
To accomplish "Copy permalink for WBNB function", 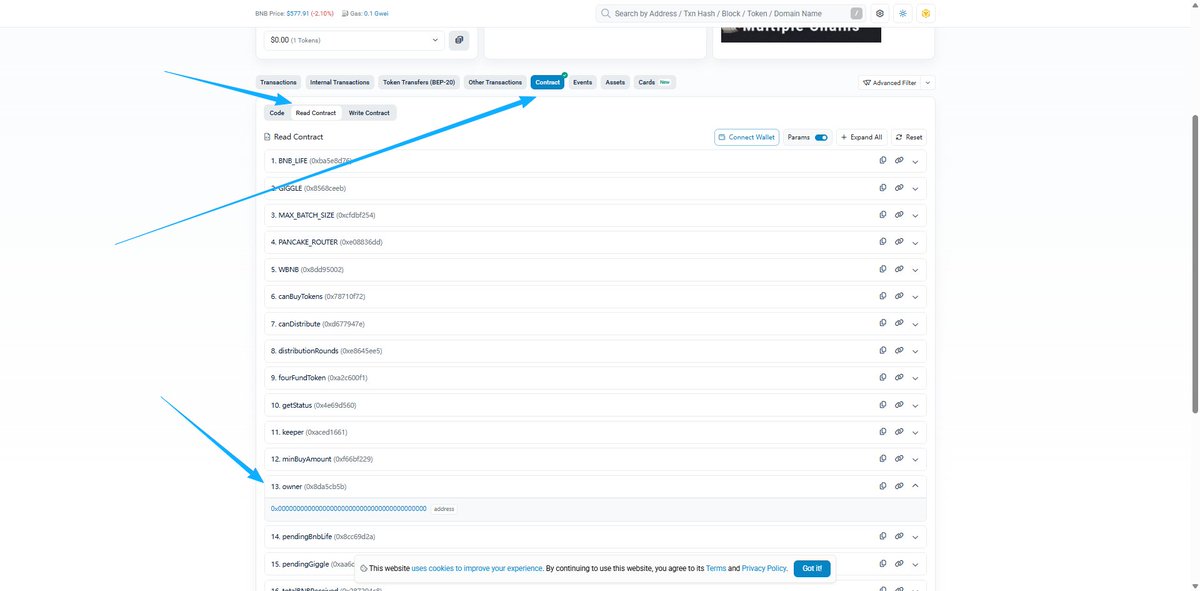I will 899,269.
